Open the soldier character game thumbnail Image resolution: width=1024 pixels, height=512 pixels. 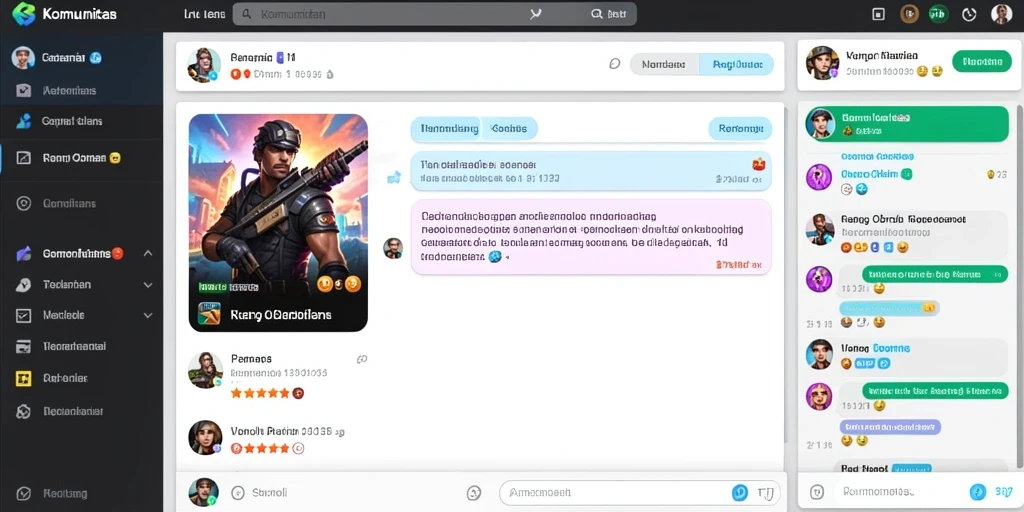tap(278, 223)
